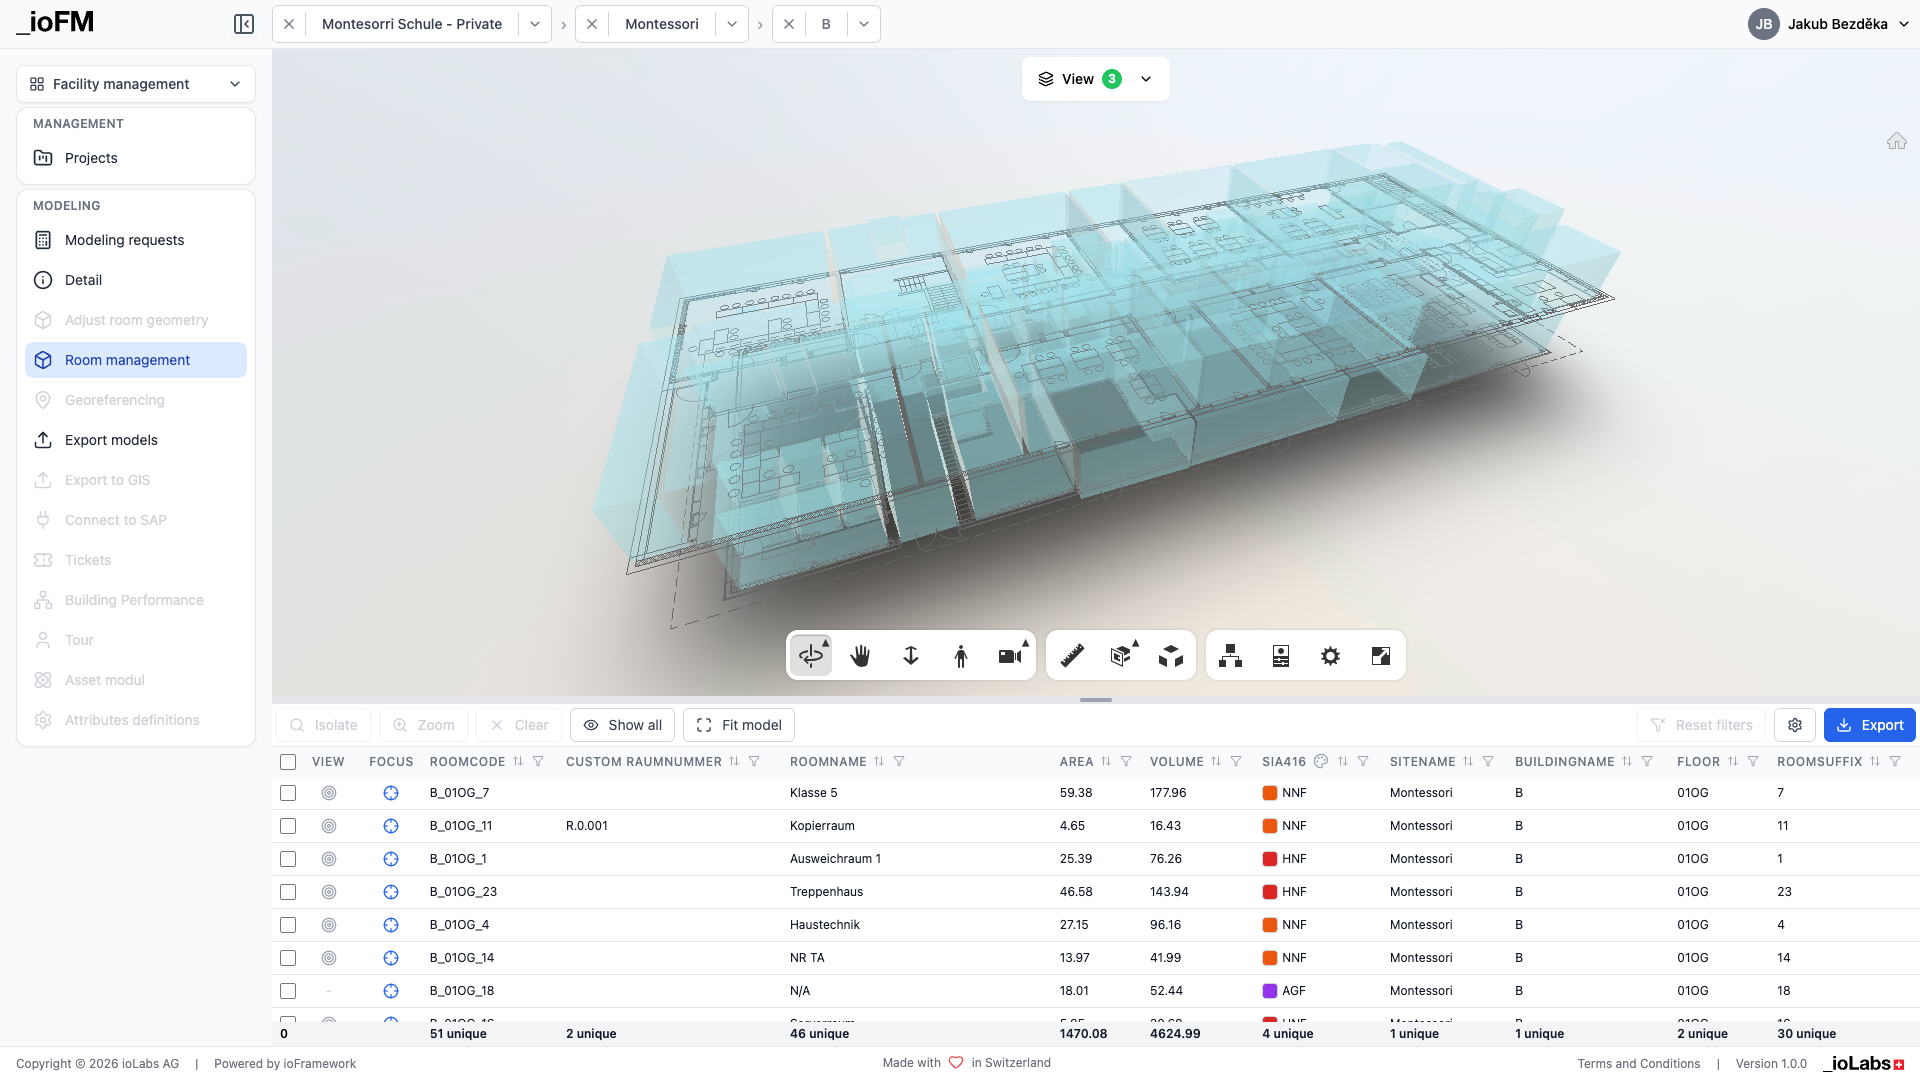Click the explode model cube icon
Screen dimensions: 1920x1080
(x=1171, y=656)
